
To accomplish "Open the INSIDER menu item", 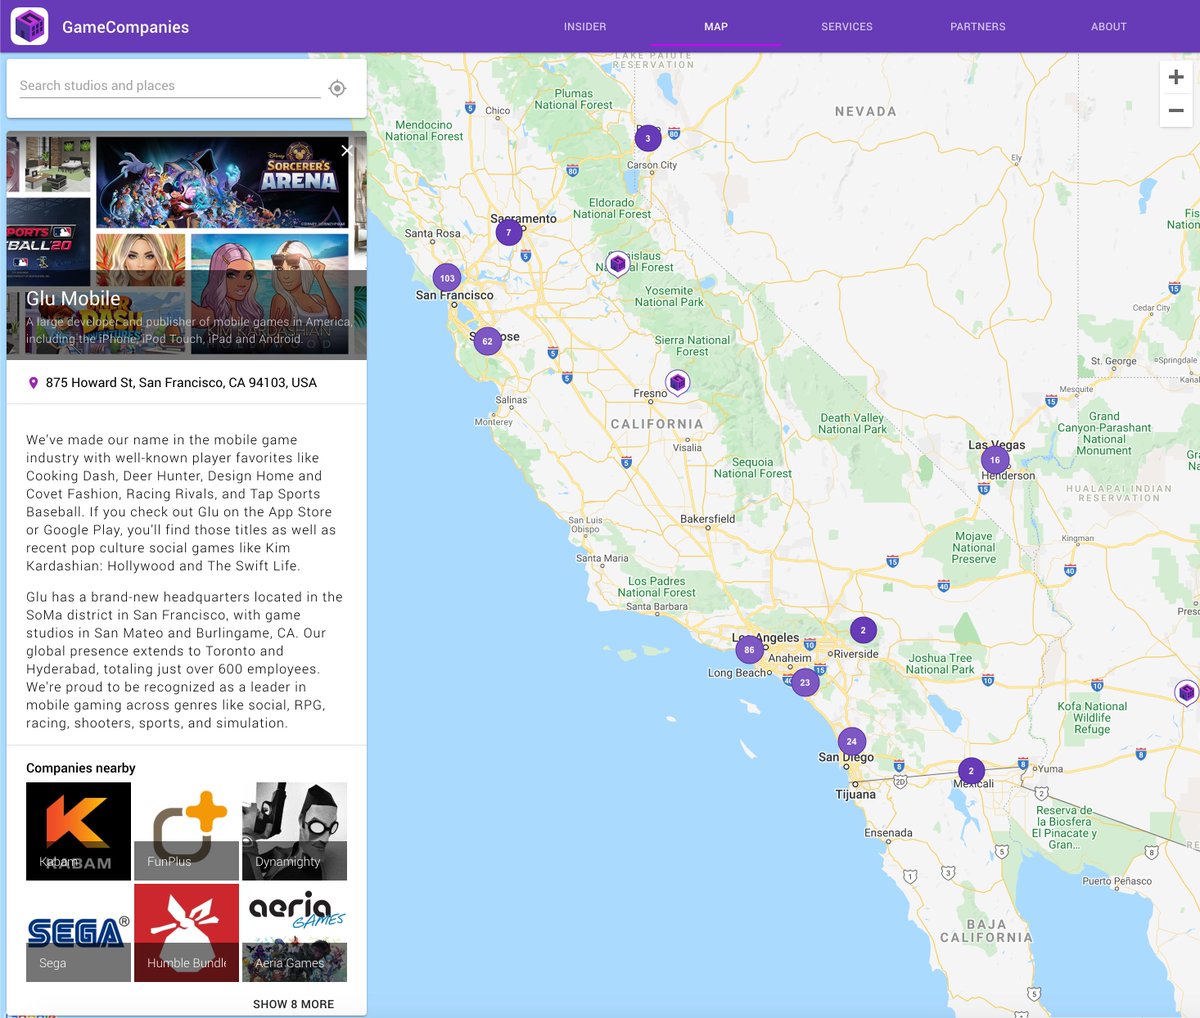I will [x=585, y=27].
